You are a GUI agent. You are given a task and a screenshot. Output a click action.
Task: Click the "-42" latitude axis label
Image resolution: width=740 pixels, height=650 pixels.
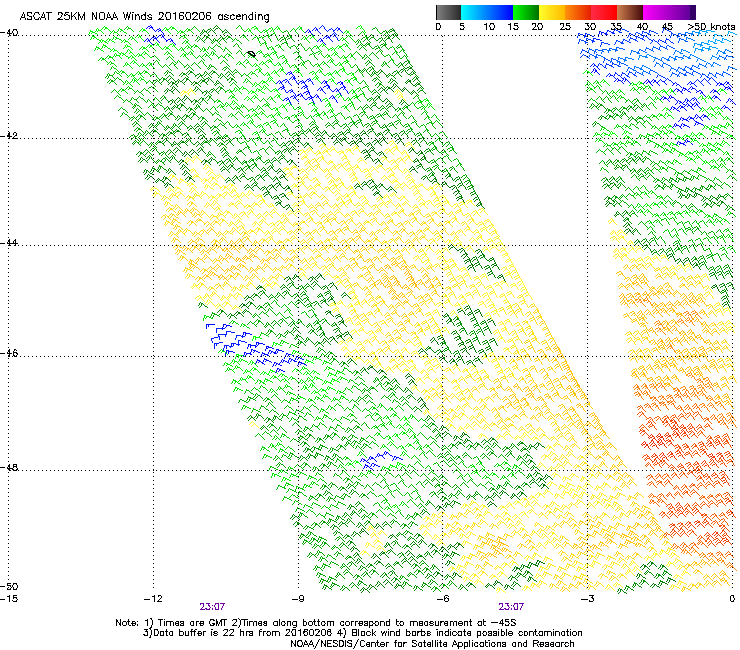click(9, 136)
